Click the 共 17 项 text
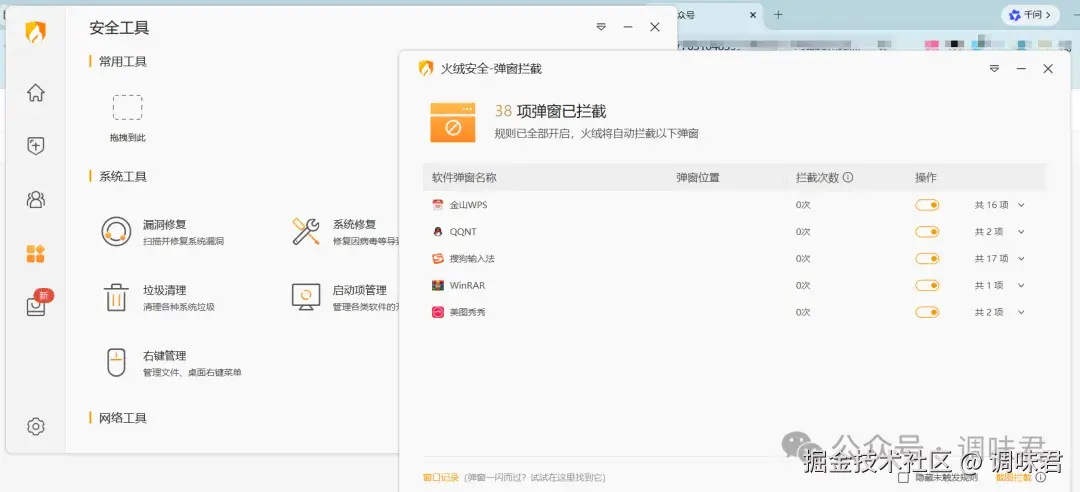 coord(991,258)
